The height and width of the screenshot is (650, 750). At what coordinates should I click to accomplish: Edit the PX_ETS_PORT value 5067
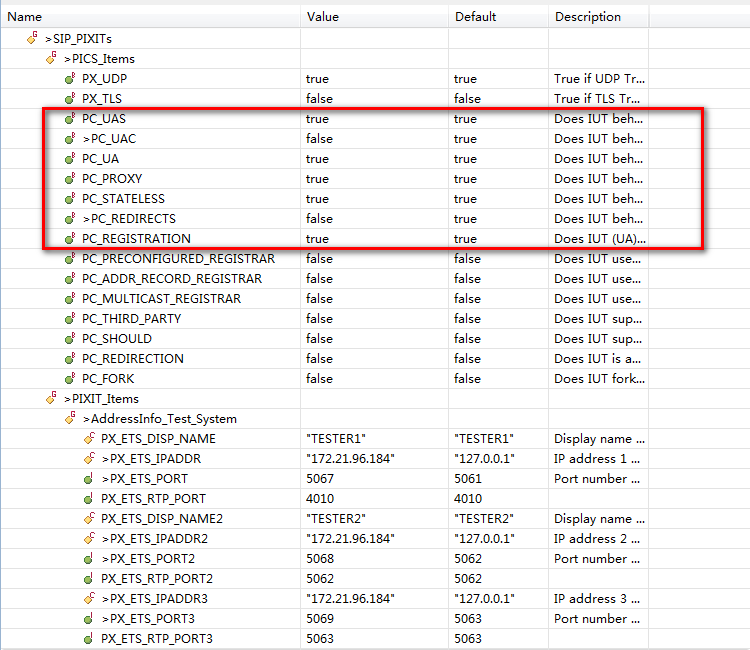click(x=320, y=479)
